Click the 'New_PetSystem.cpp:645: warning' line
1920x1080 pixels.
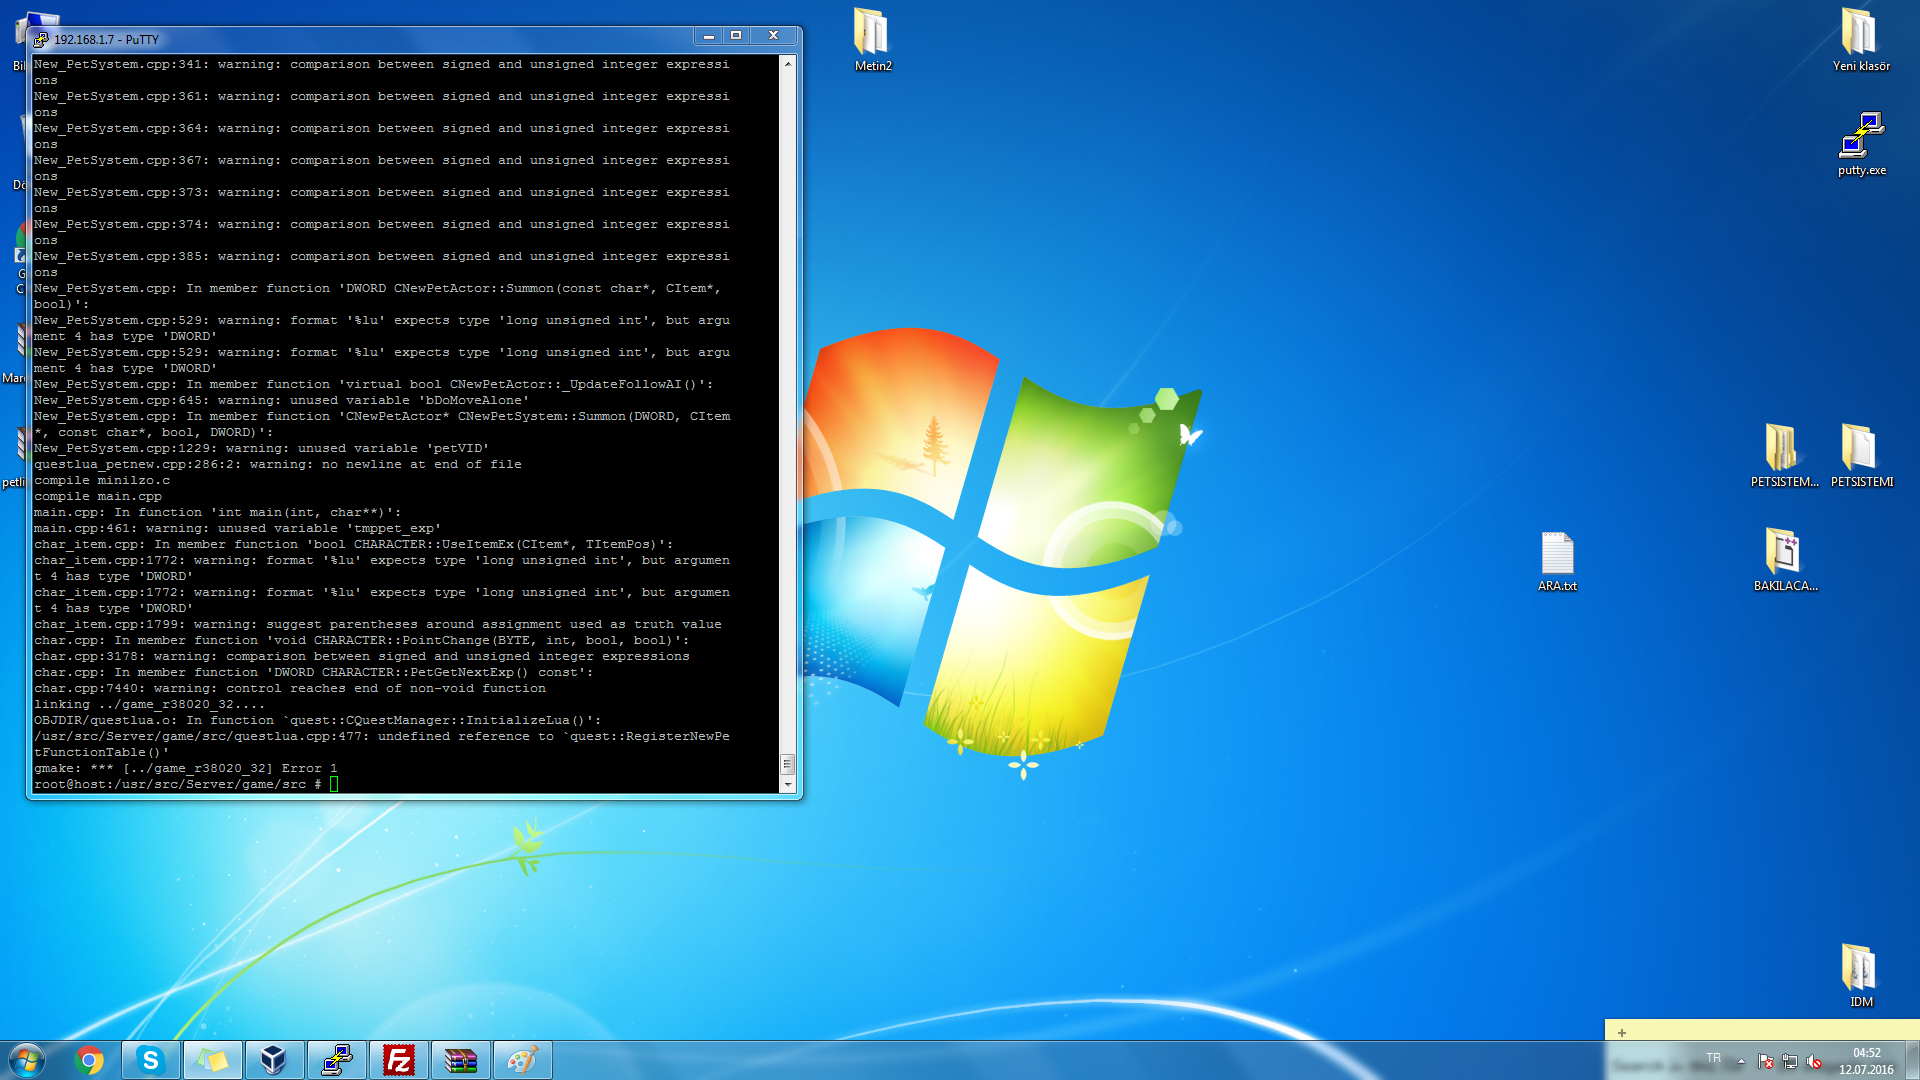point(282,400)
